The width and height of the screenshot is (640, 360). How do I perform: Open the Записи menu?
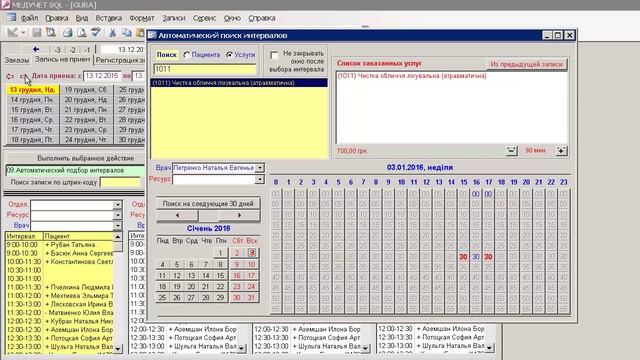[173, 18]
